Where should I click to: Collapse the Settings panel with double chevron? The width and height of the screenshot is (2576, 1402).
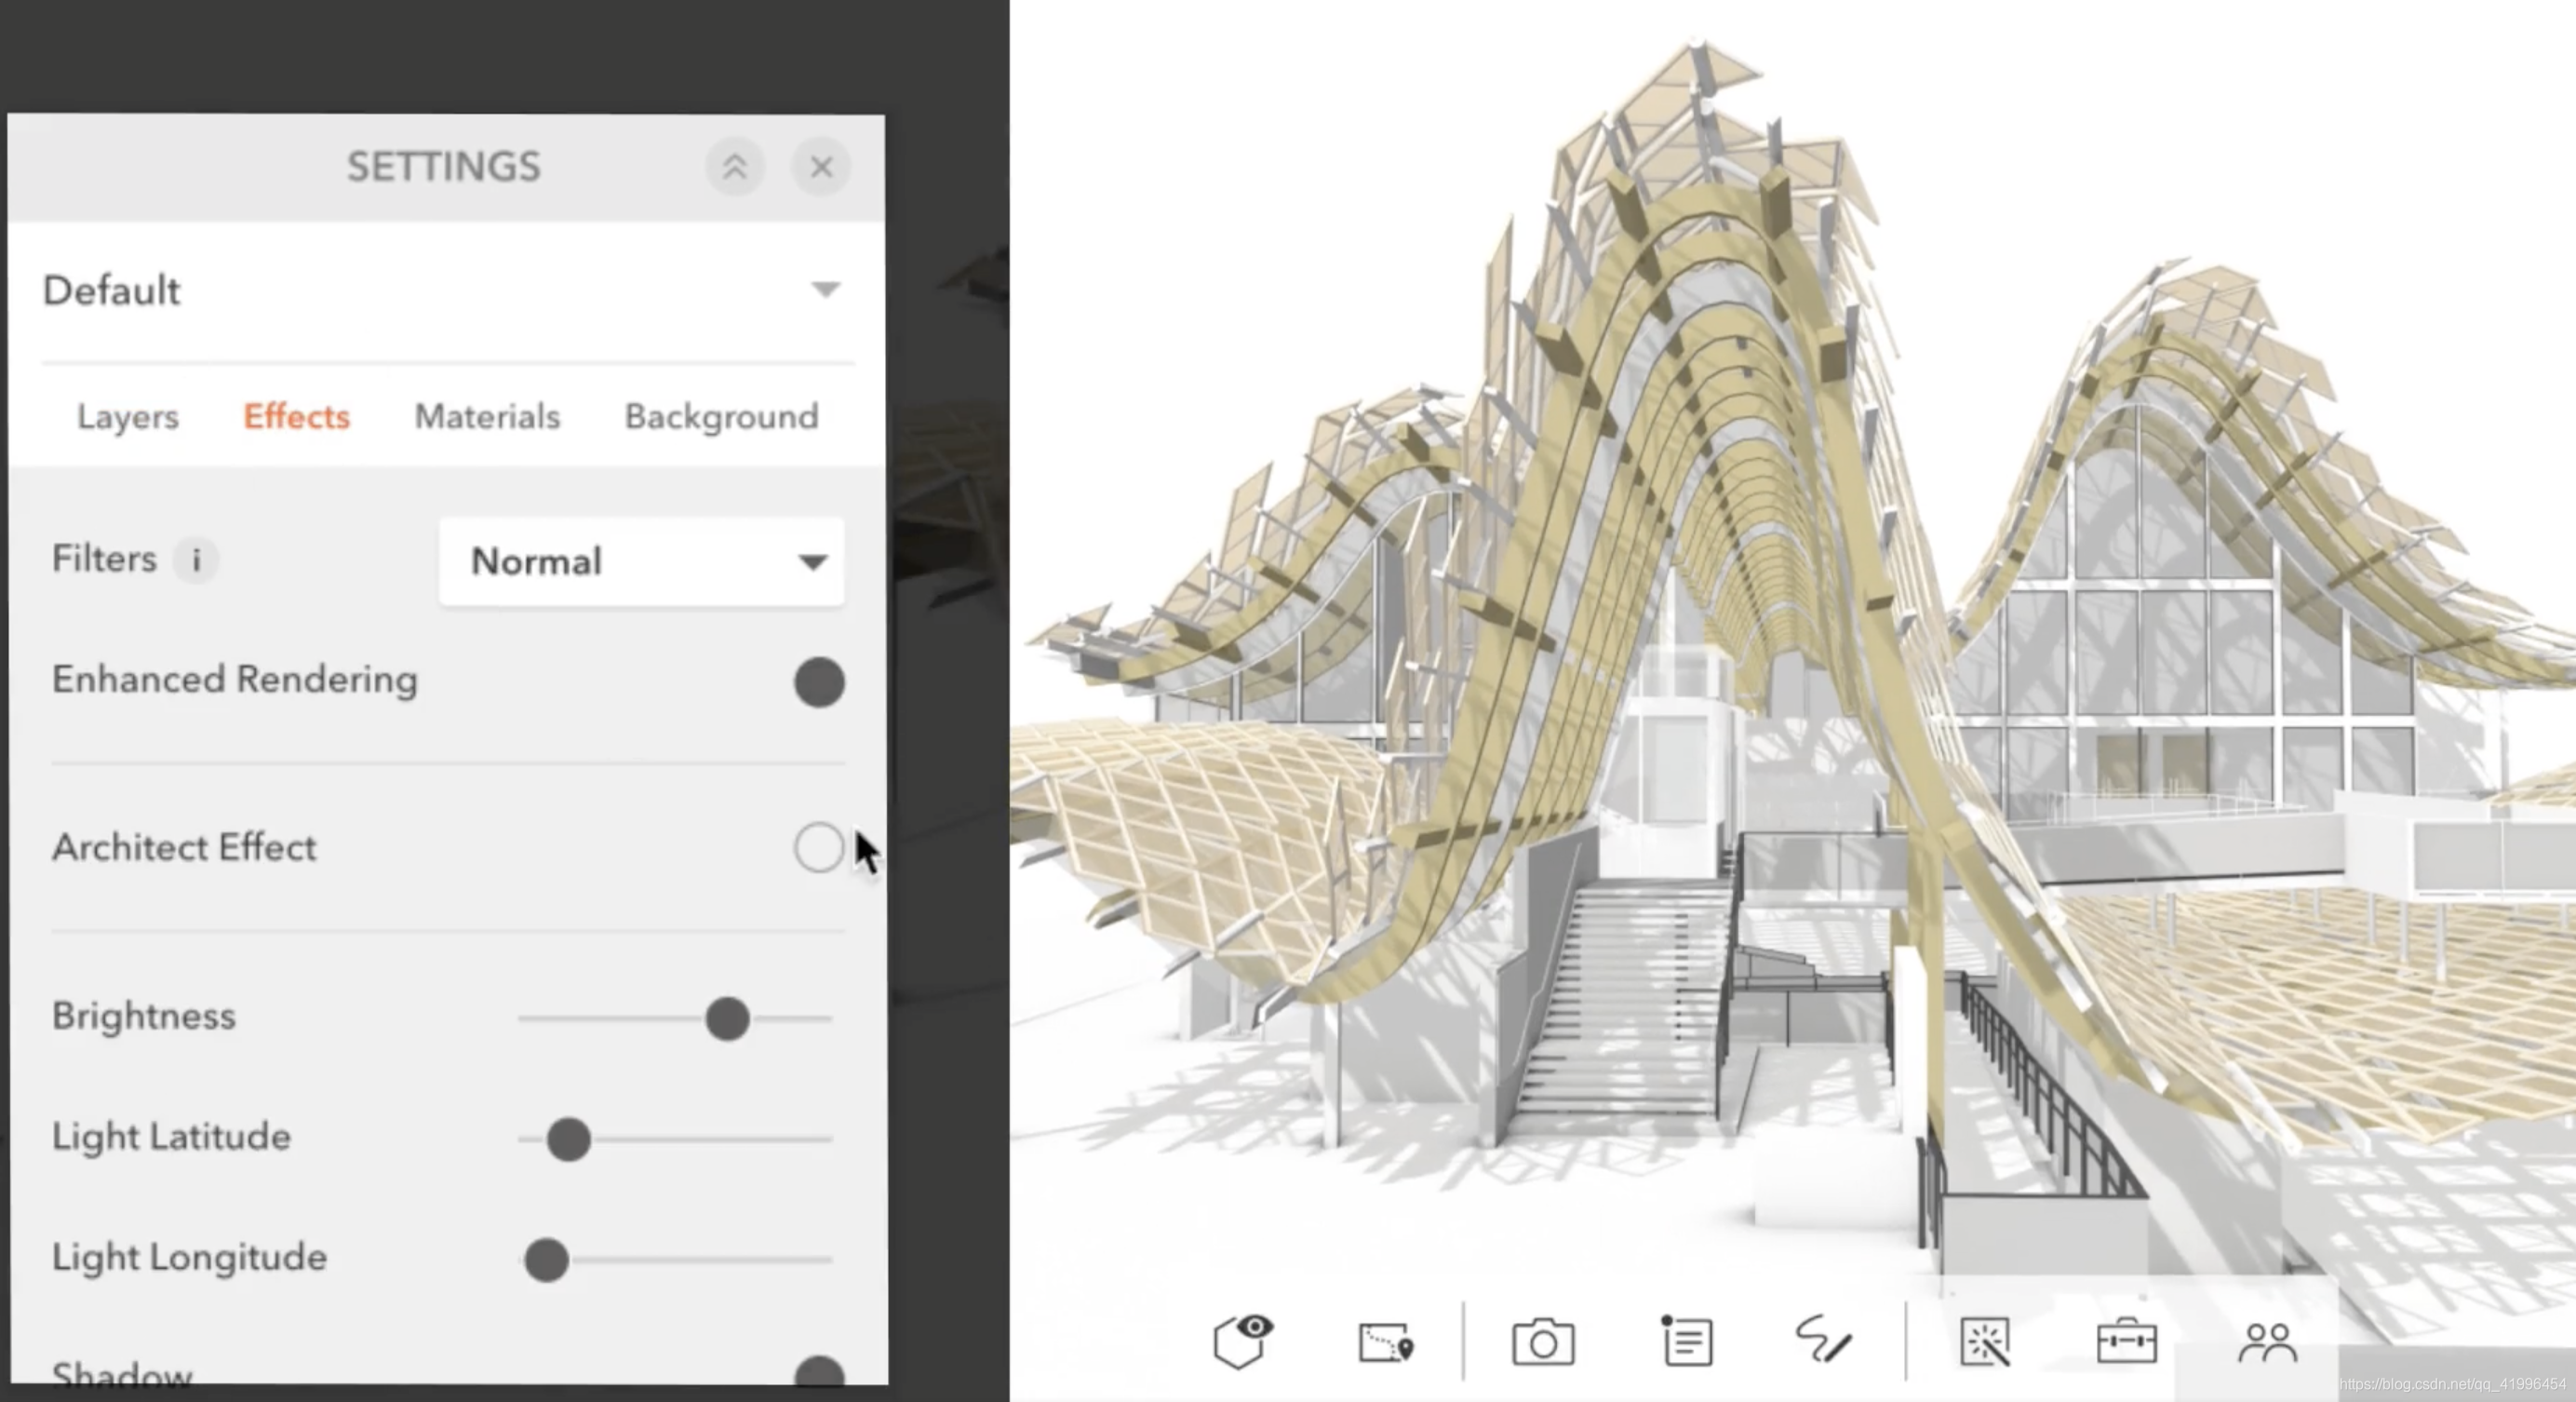(x=735, y=167)
